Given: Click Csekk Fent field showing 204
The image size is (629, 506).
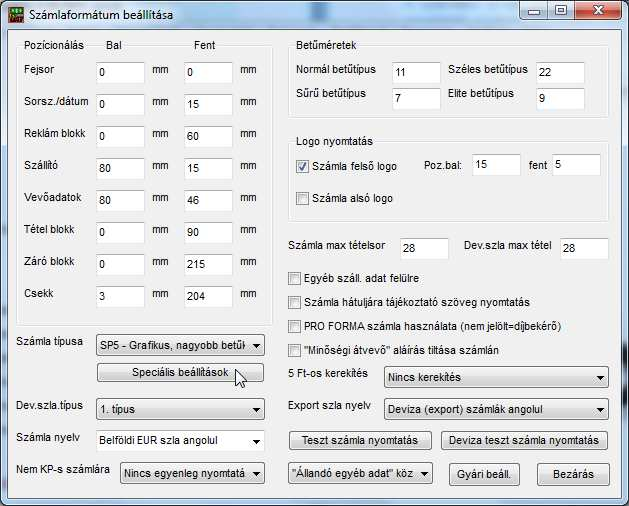Looking at the screenshot, I should coord(208,297).
